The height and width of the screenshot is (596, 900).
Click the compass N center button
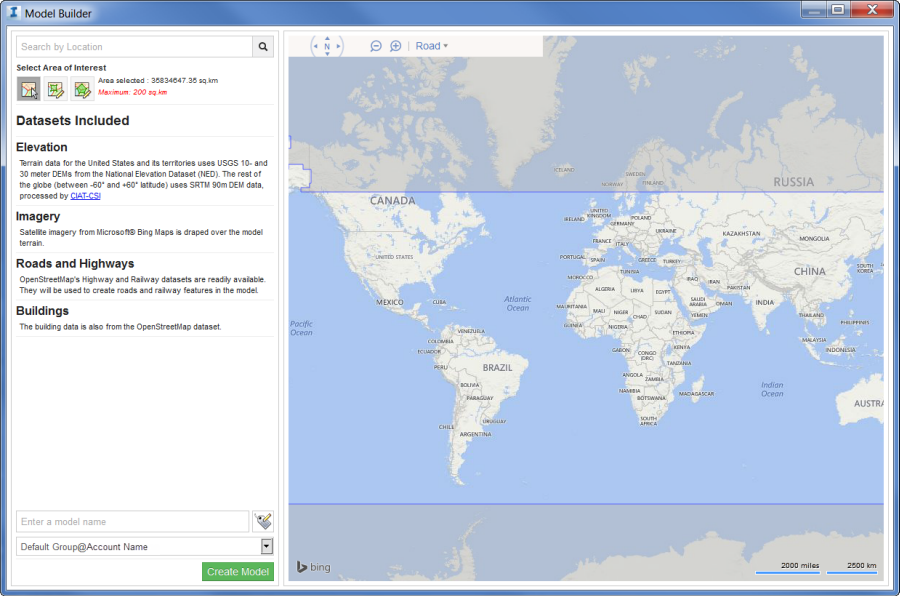click(x=327, y=47)
